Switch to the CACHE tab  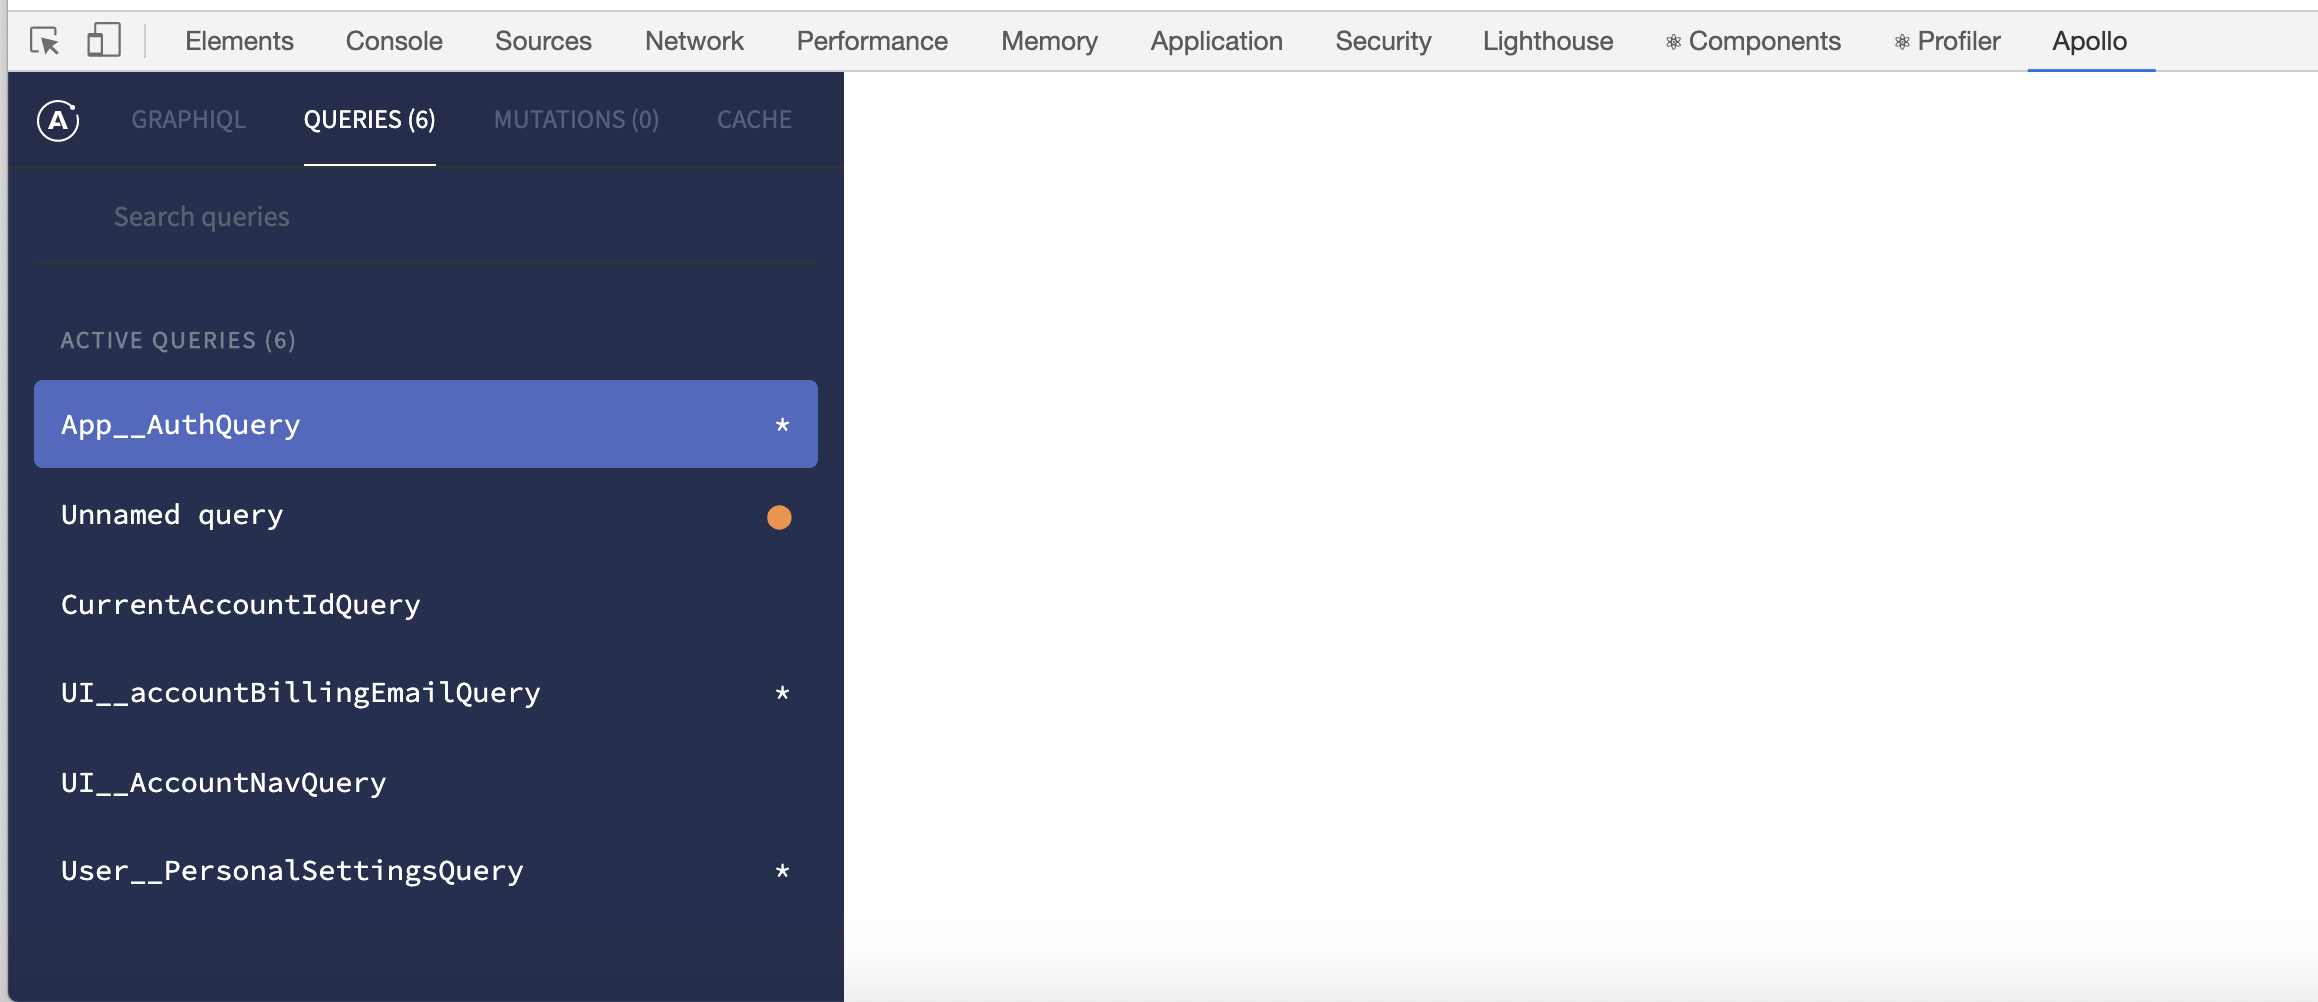coord(753,119)
